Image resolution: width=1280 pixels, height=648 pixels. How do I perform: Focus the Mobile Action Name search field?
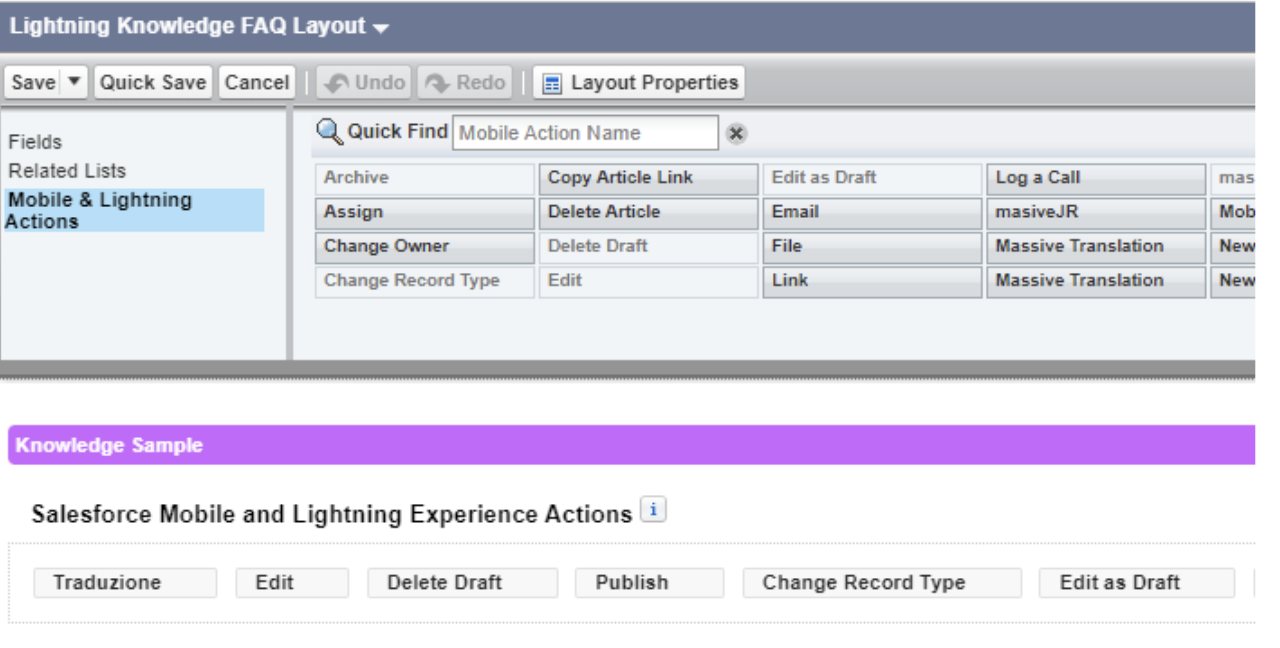click(585, 133)
